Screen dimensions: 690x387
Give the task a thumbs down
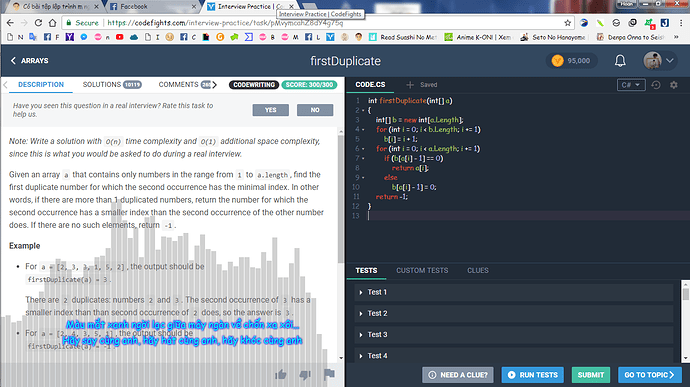[x=305, y=375]
